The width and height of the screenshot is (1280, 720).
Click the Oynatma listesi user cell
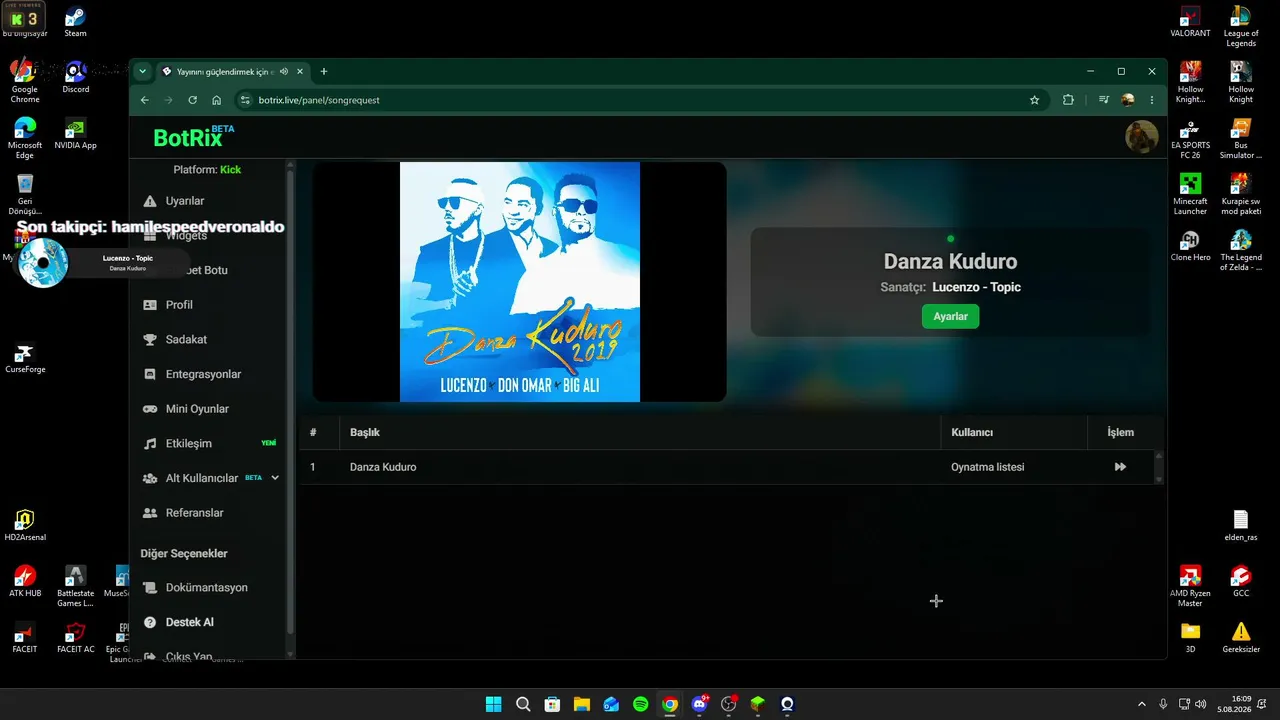point(987,467)
